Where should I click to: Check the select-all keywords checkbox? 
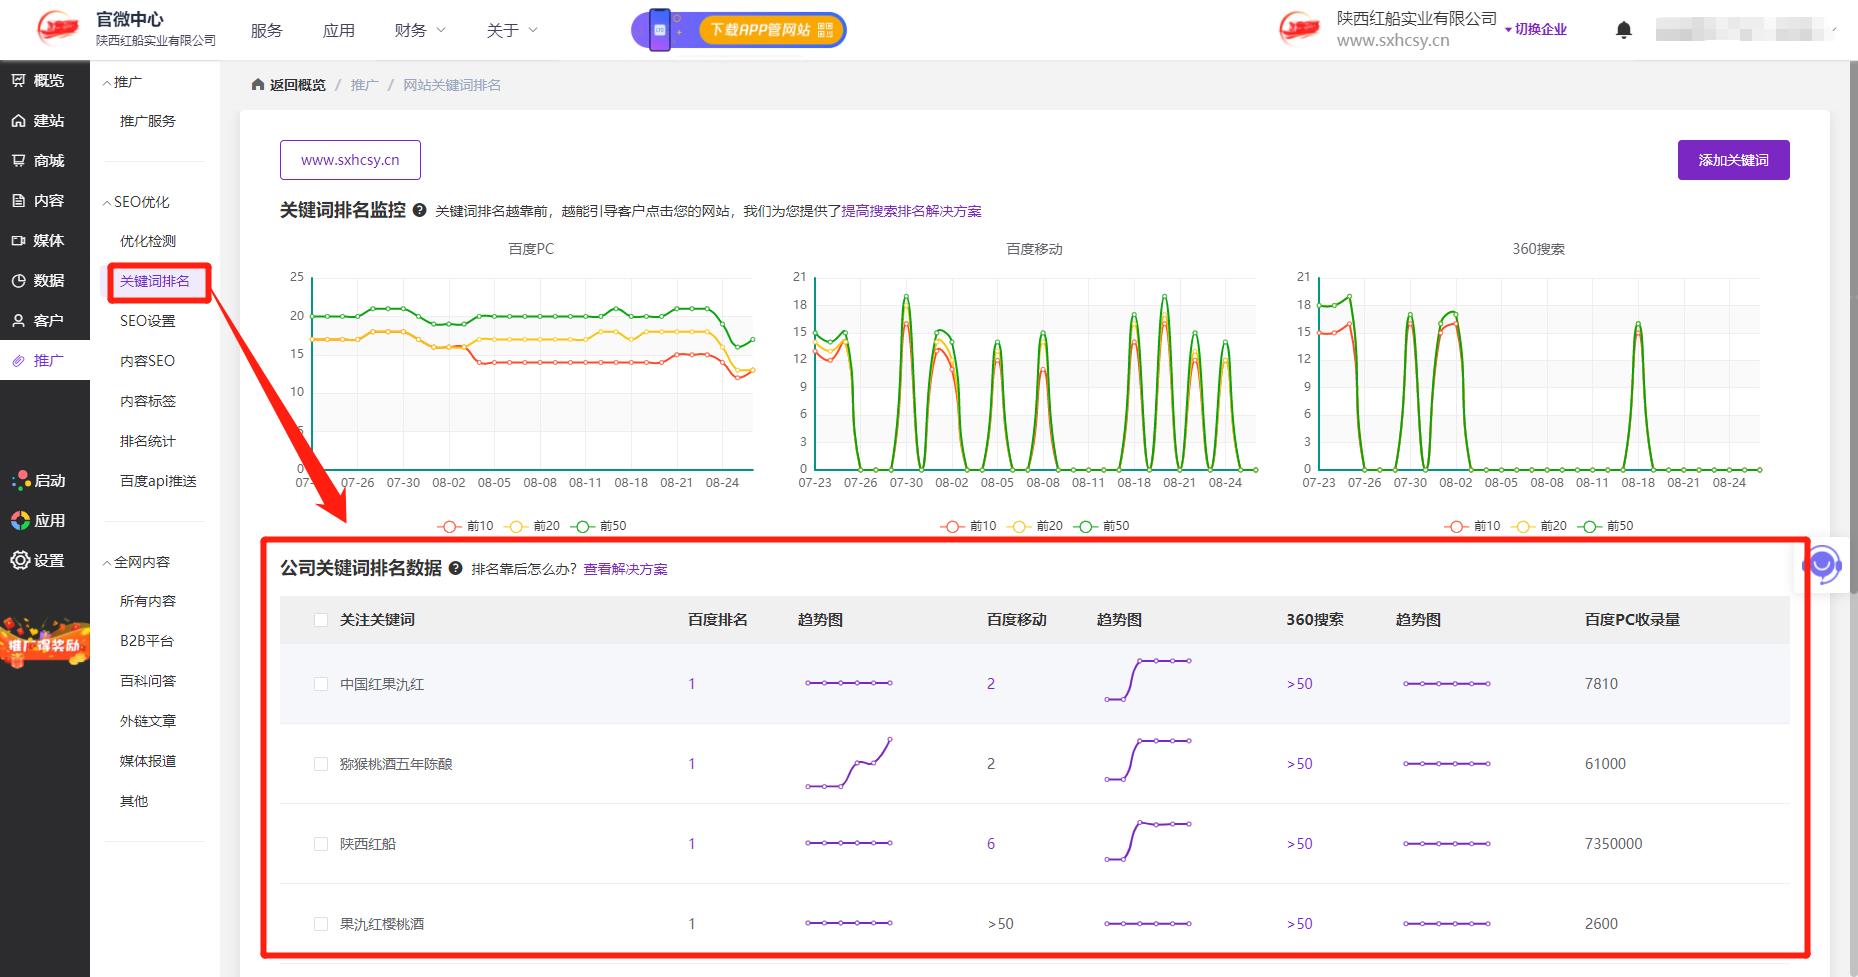click(x=321, y=619)
